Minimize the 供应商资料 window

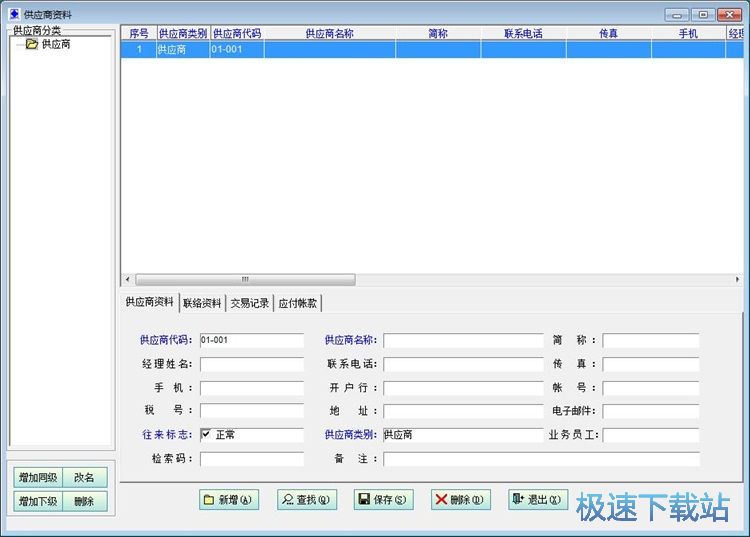(x=677, y=15)
